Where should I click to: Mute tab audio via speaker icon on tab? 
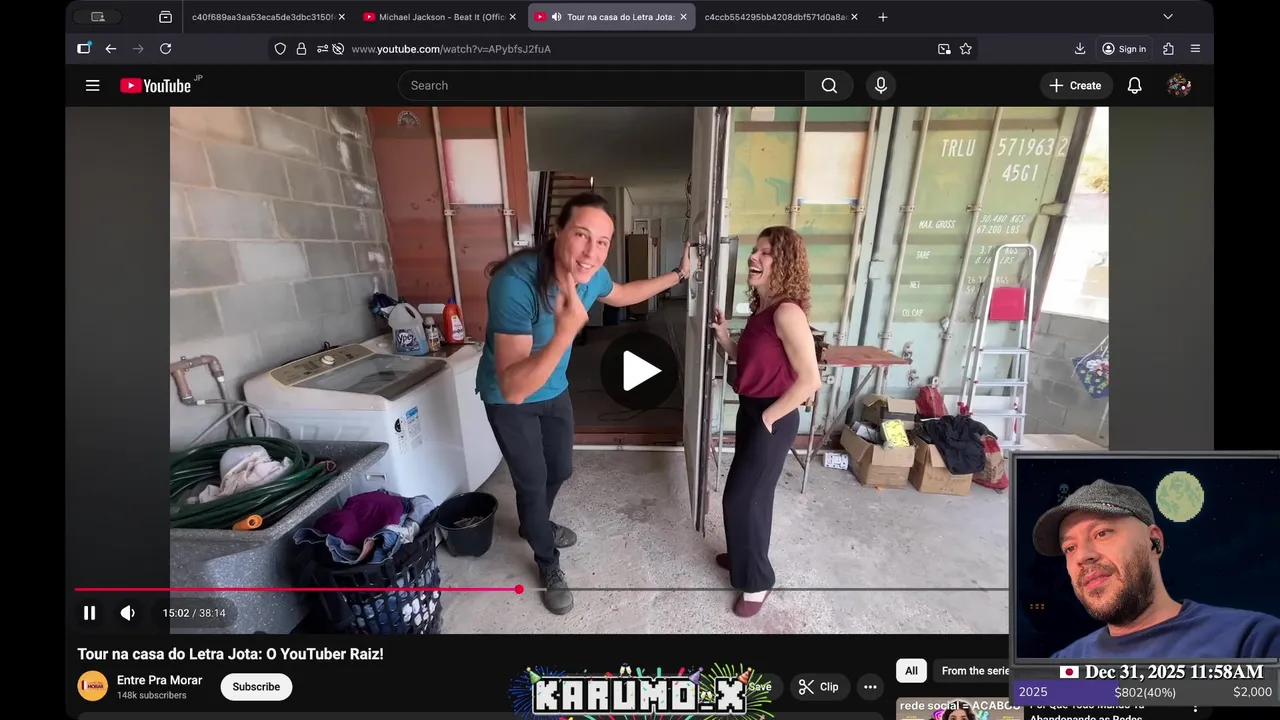coord(556,17)
